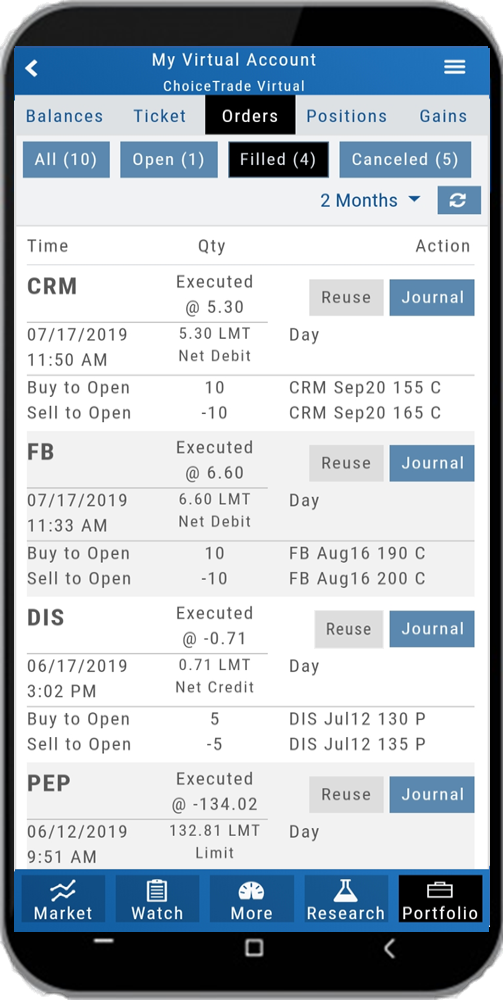Switch to the Positions tab
This screenshot has height=1000, width=503.
(x=347, y=116)
